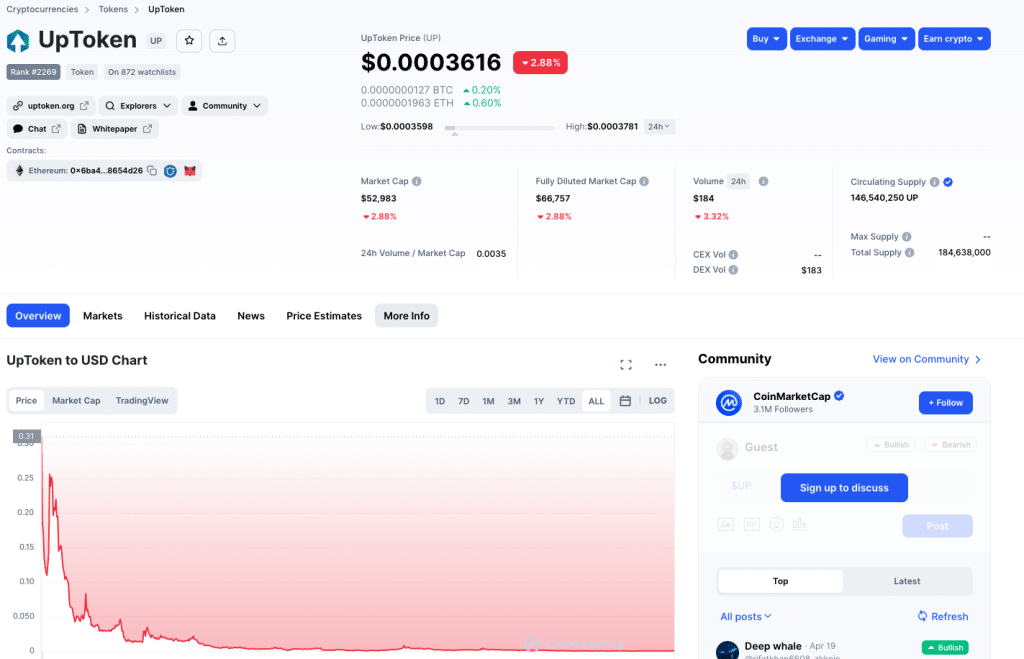
Task: Click the emoji icon in post box
Action: click(x=776, y=524)
